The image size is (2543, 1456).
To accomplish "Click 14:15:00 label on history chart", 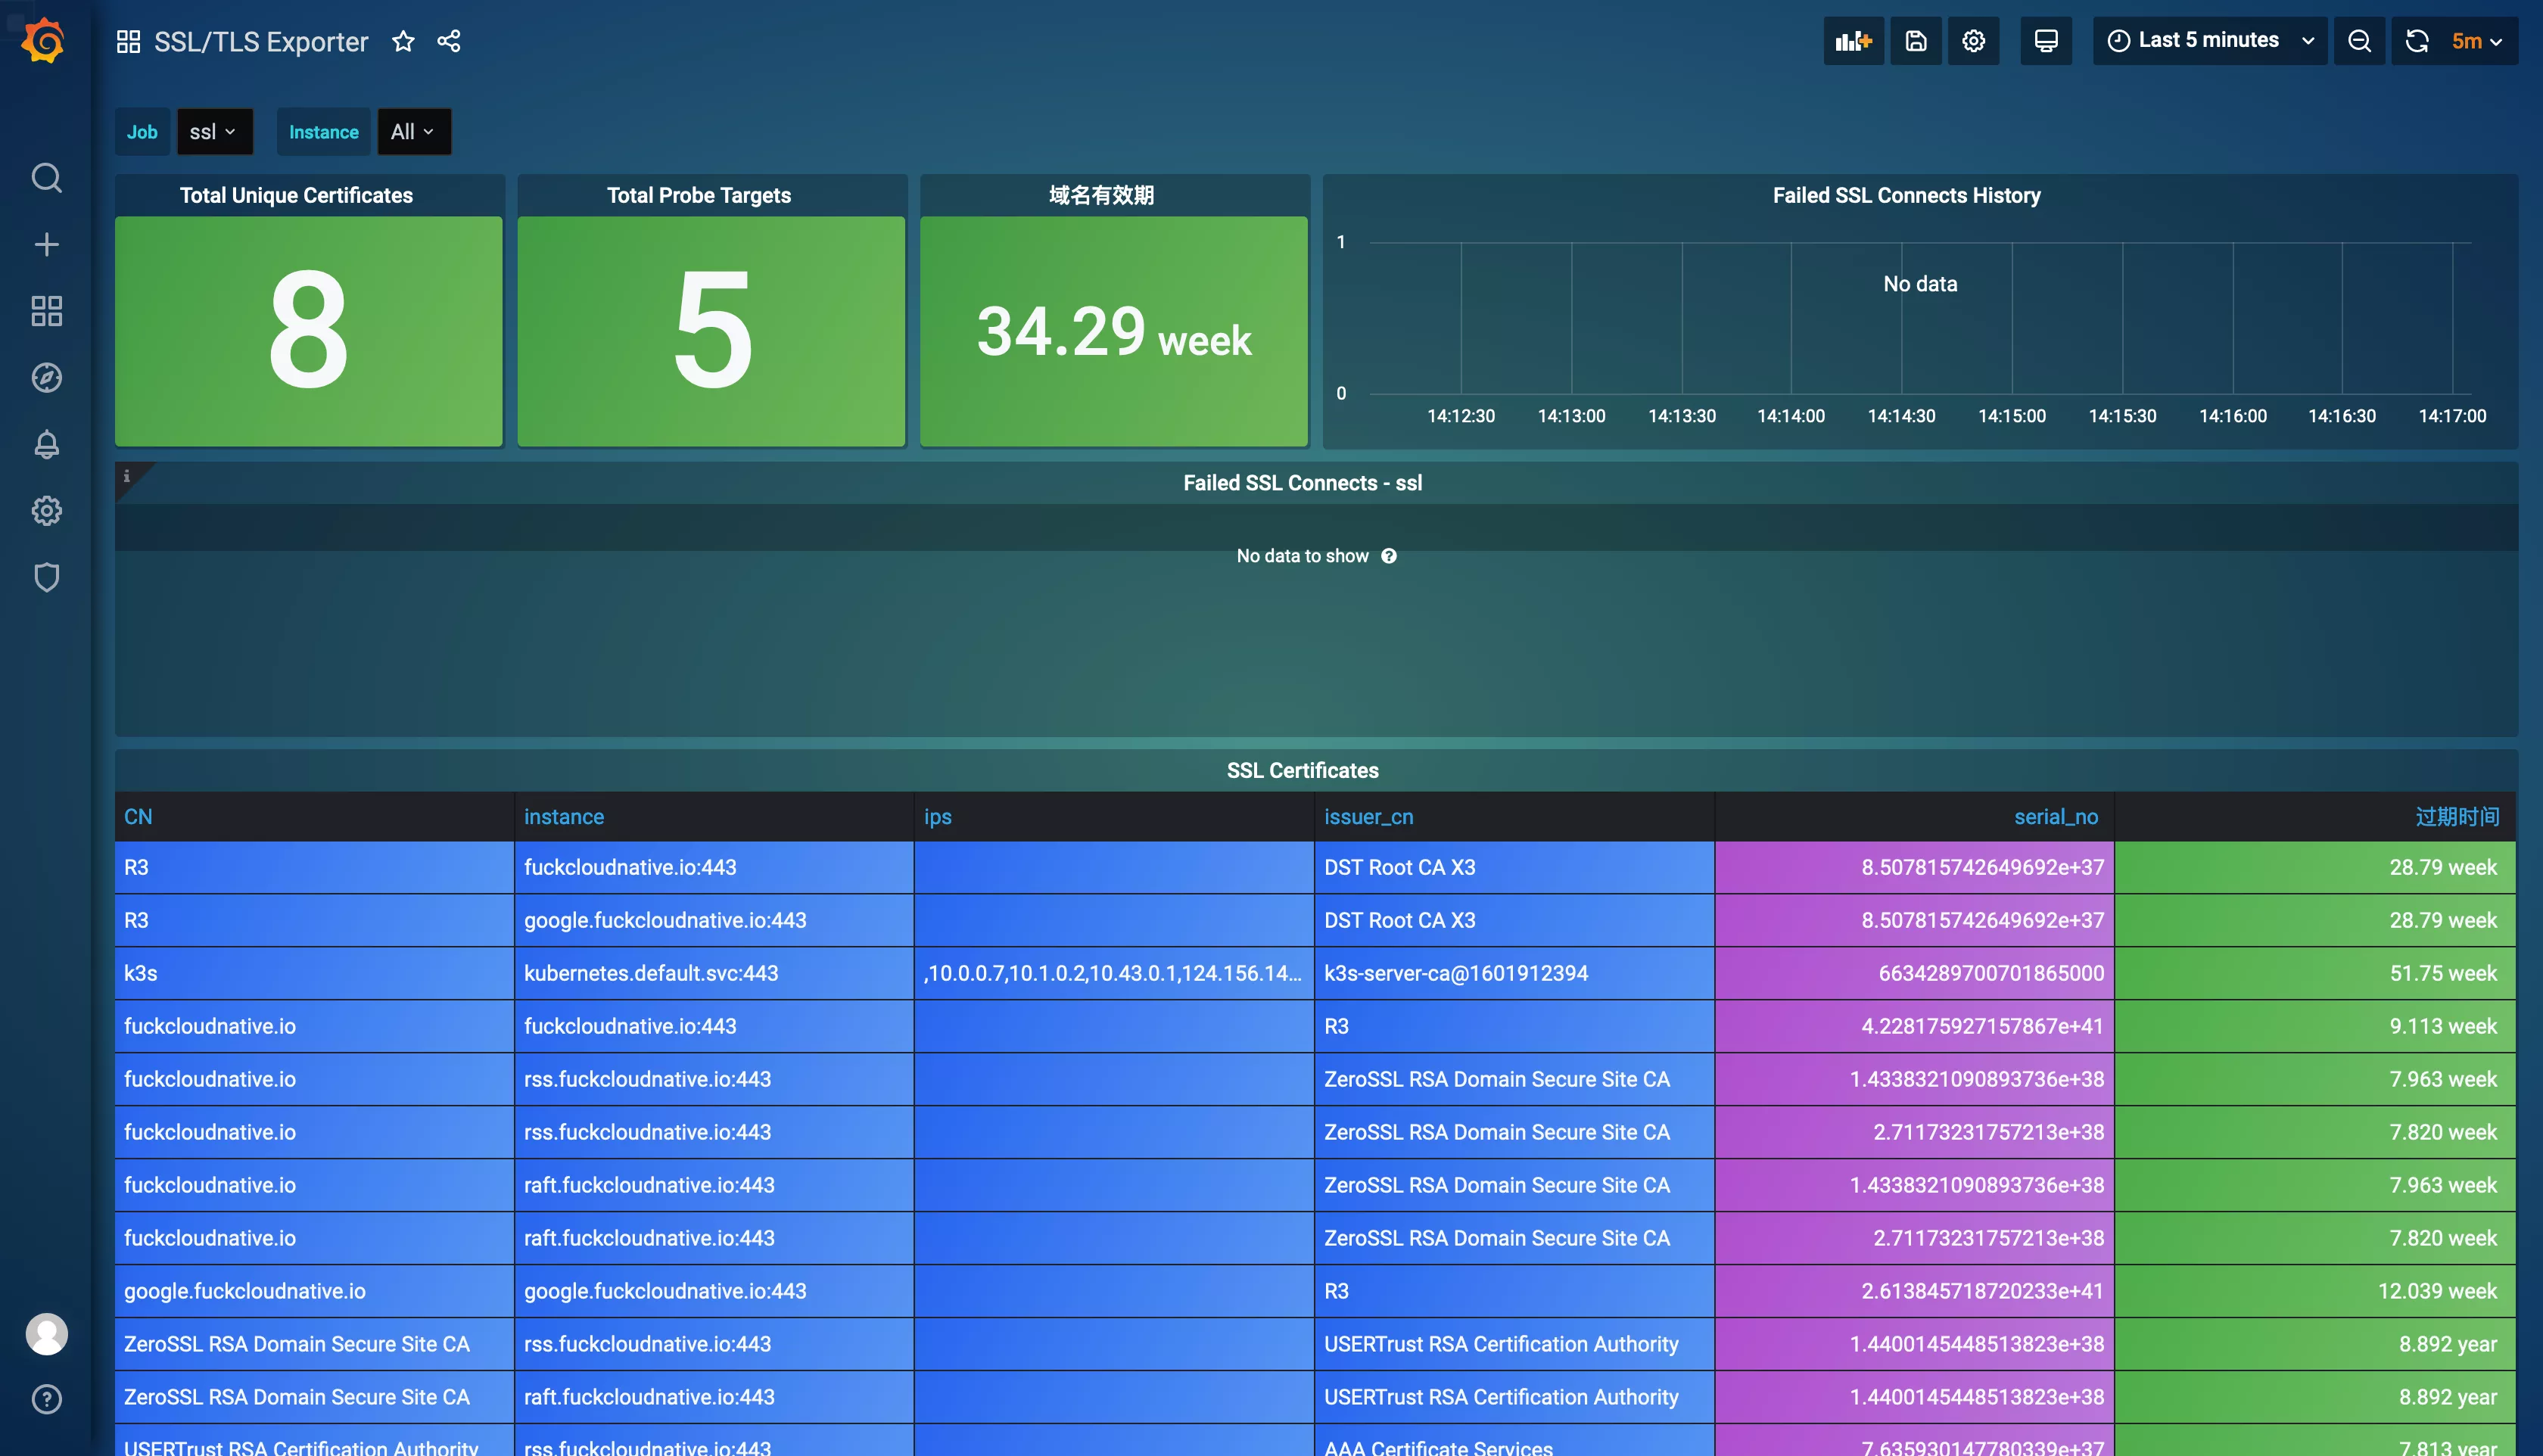I will click(x=2011, y=416).
